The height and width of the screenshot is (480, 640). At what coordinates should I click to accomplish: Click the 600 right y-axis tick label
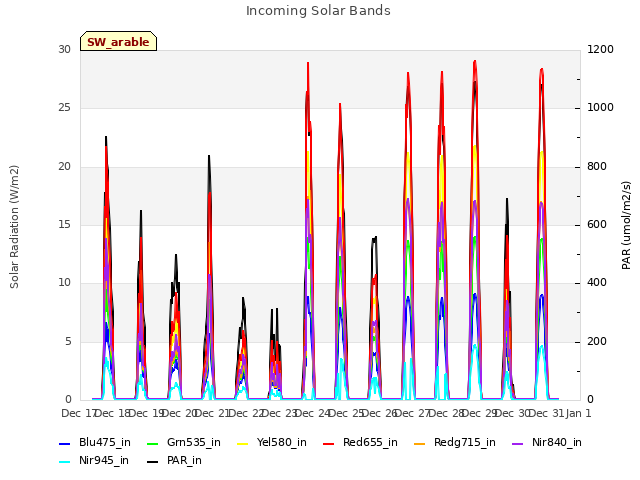pos(597,224)
